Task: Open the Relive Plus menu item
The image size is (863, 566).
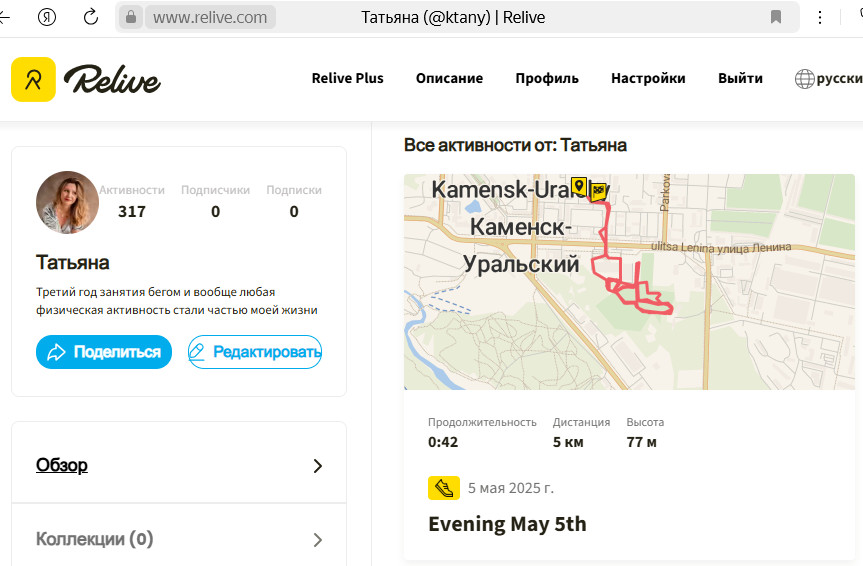Action: (x=347, y=78)
